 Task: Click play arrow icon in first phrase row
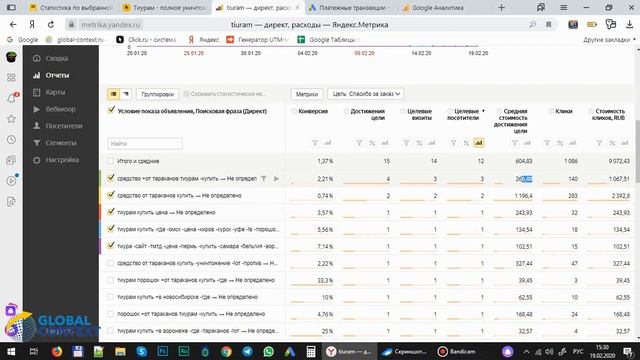coord(276,179)
